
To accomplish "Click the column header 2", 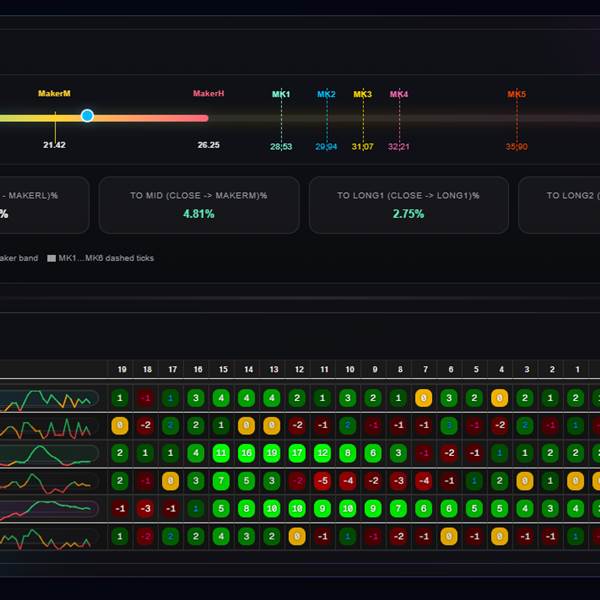I will pos(552,369).
